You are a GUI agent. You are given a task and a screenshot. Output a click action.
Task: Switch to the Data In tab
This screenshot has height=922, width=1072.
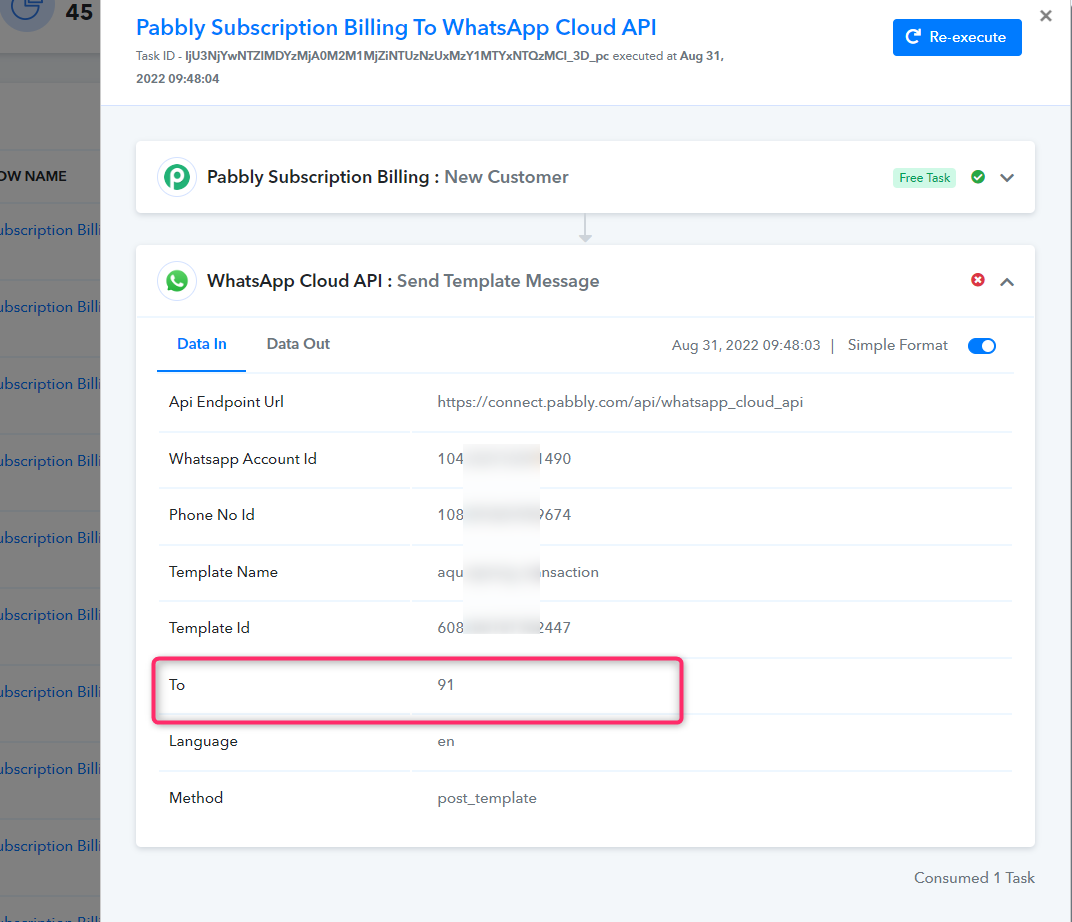(202, 344)
